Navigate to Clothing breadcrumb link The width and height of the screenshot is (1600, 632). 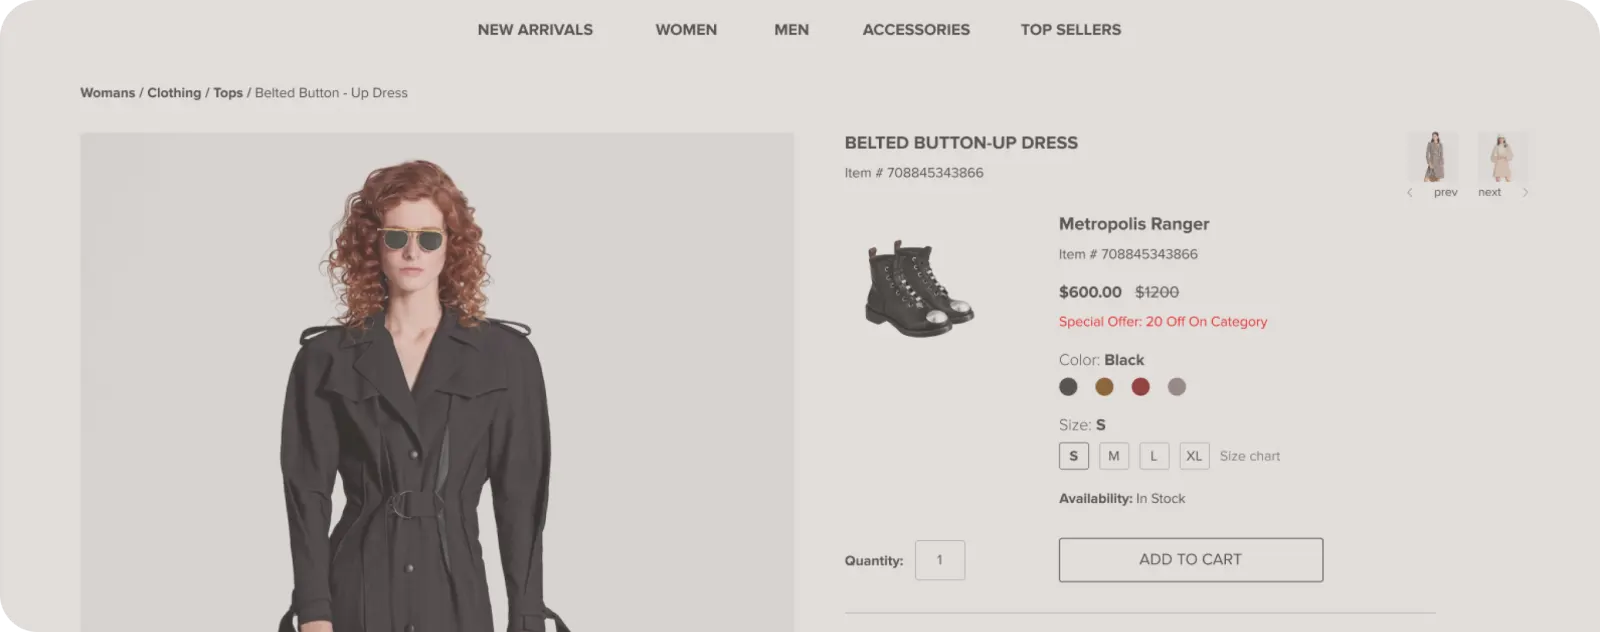pos(174,93)
